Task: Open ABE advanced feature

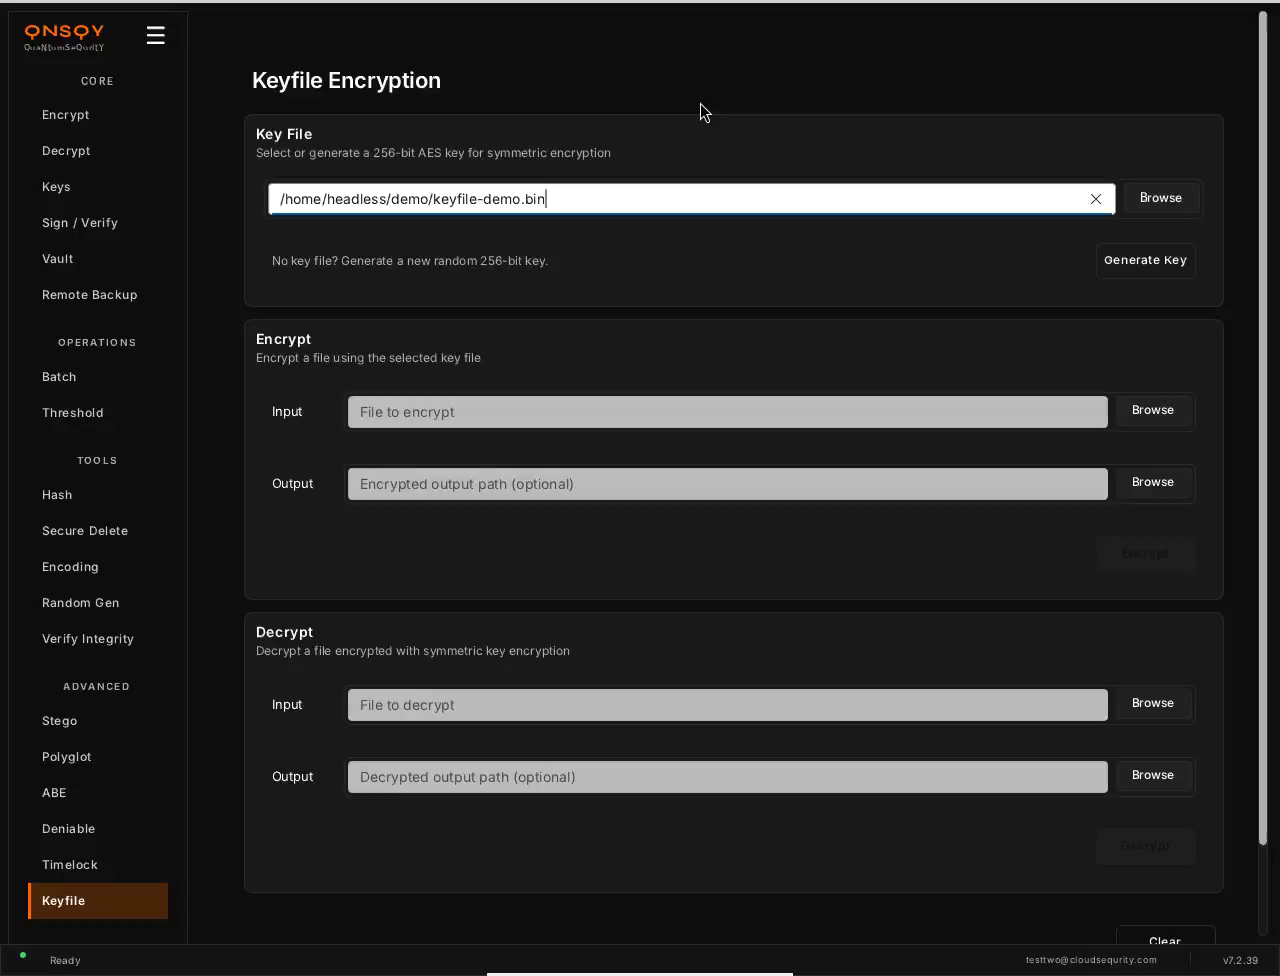Action: click(98, 793)
